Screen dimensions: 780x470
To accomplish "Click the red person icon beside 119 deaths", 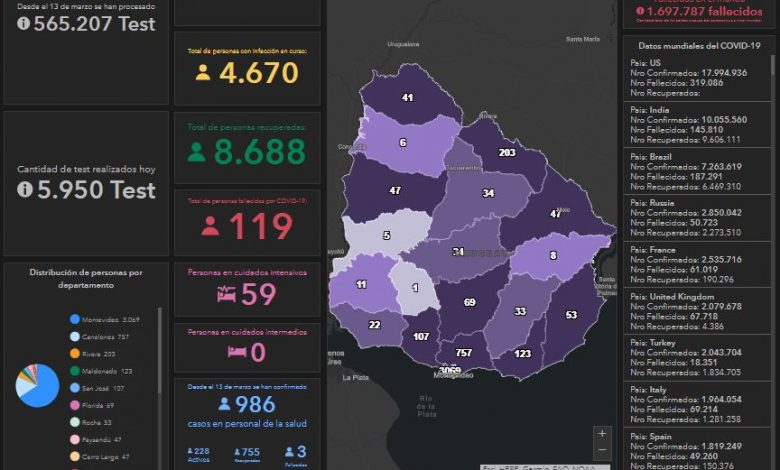I will (210, 227).
